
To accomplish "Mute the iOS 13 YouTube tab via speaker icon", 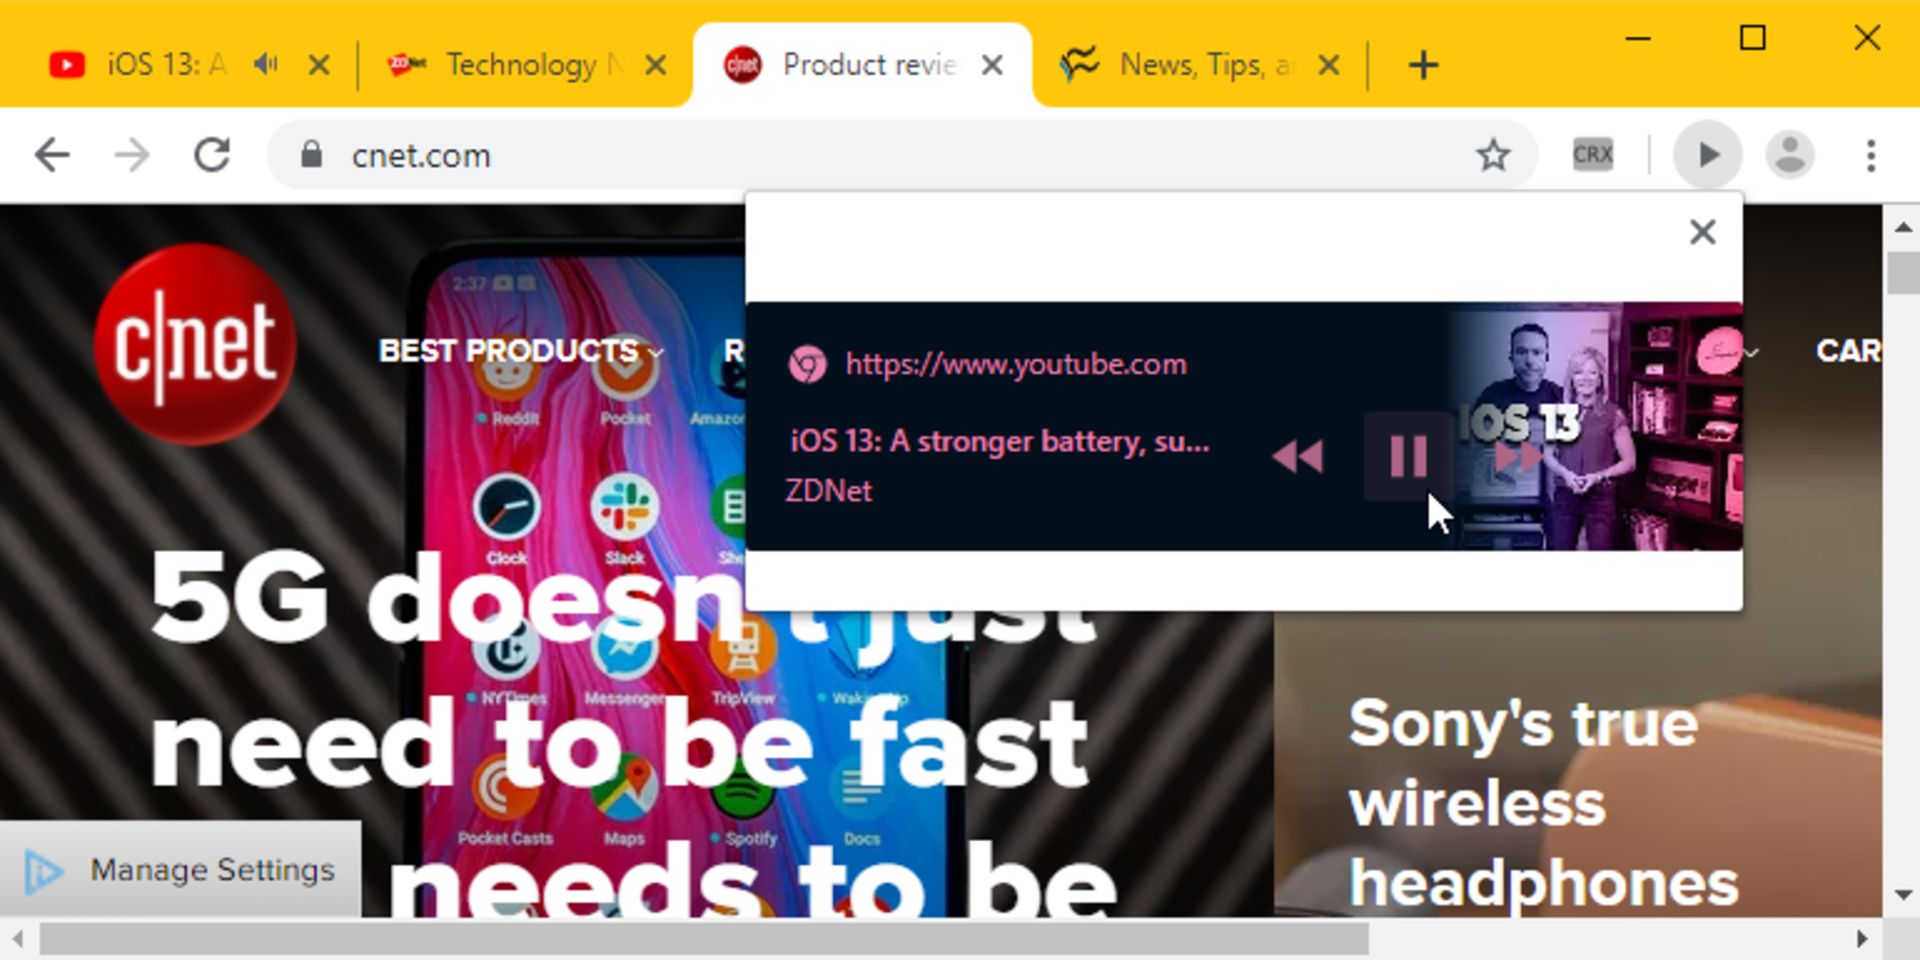I will (264, 64).
